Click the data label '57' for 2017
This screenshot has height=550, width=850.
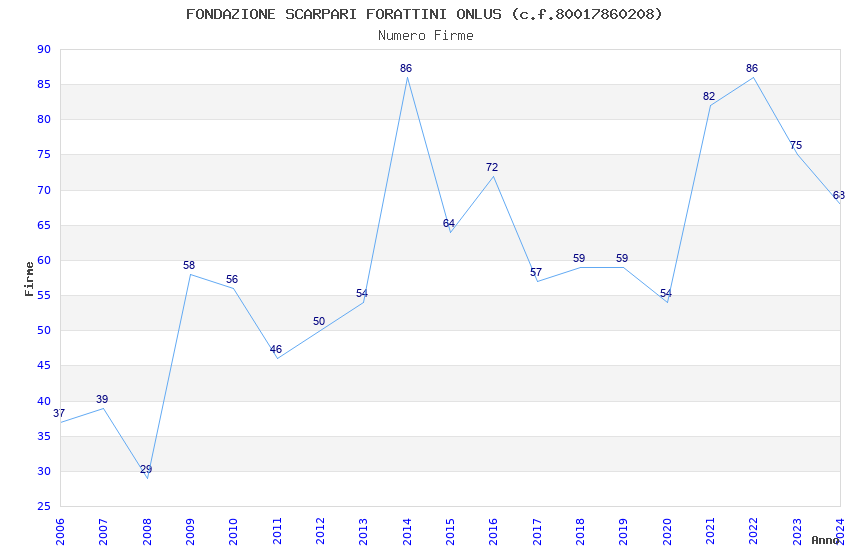536,273
